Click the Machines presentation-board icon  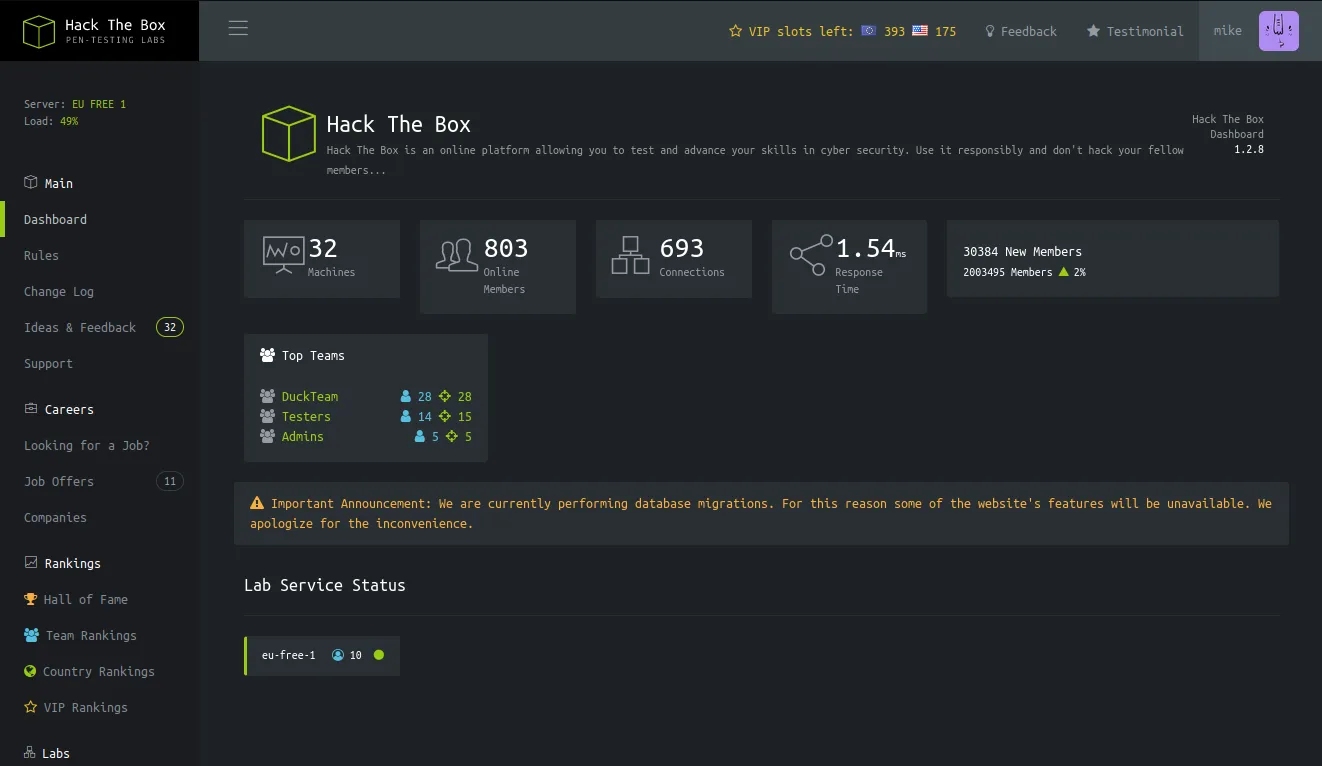(x=283, y=254)
